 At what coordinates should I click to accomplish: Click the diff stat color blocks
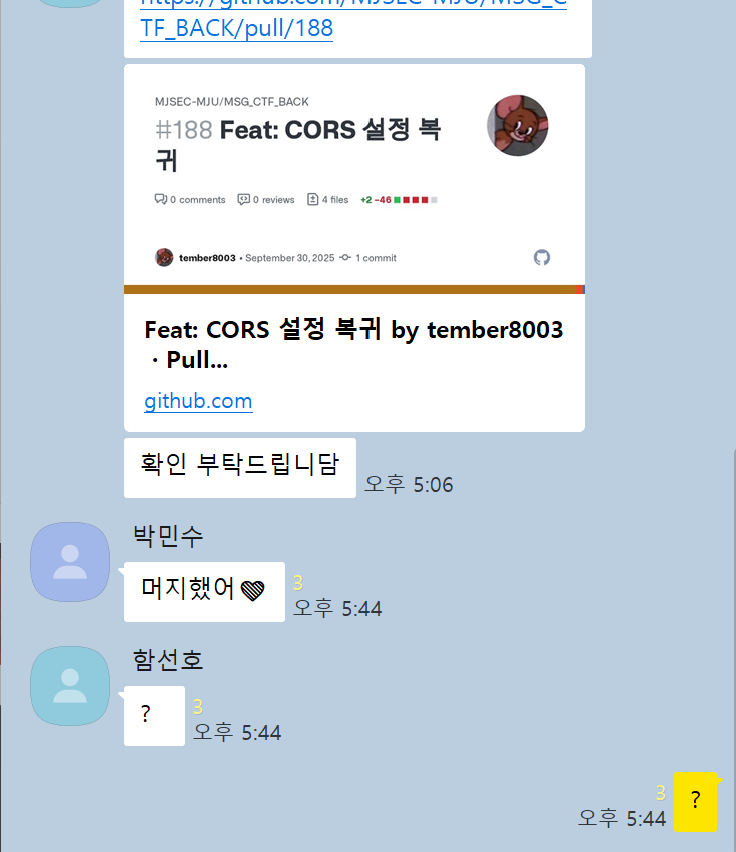click(x=416, y=200)
